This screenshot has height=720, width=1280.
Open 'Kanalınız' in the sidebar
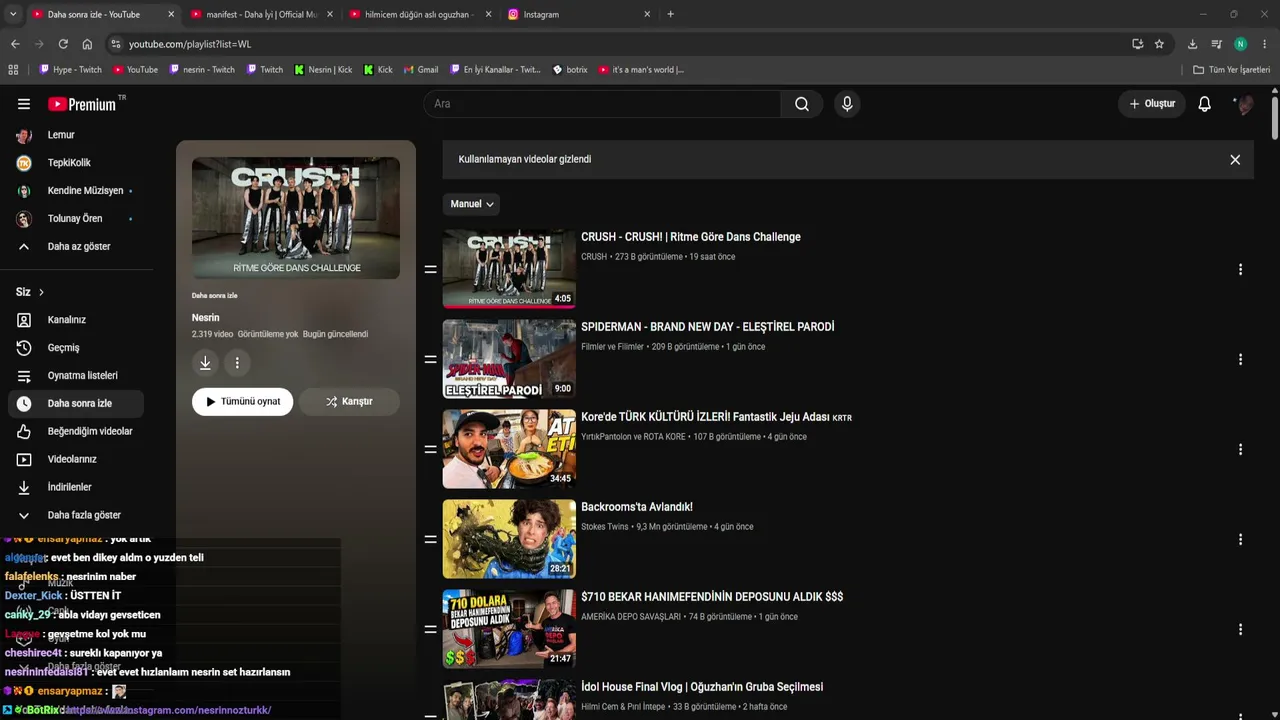76,320
